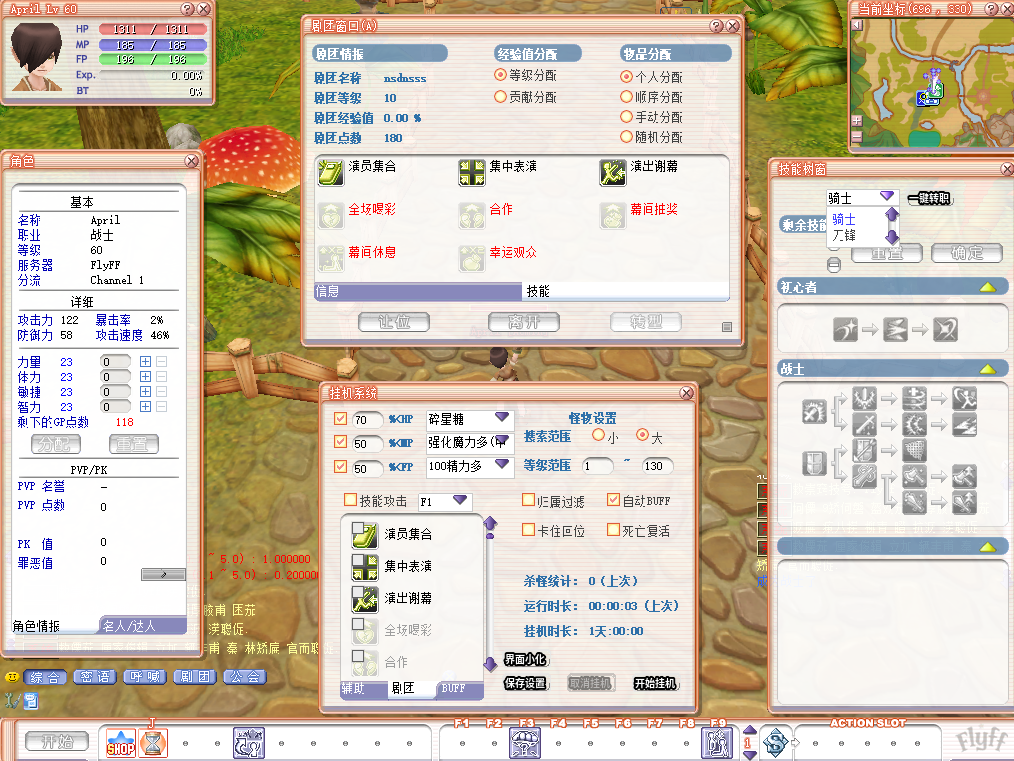
Task: Click the help question mark in 剧团窗口 title
Action: pos(716,26)
